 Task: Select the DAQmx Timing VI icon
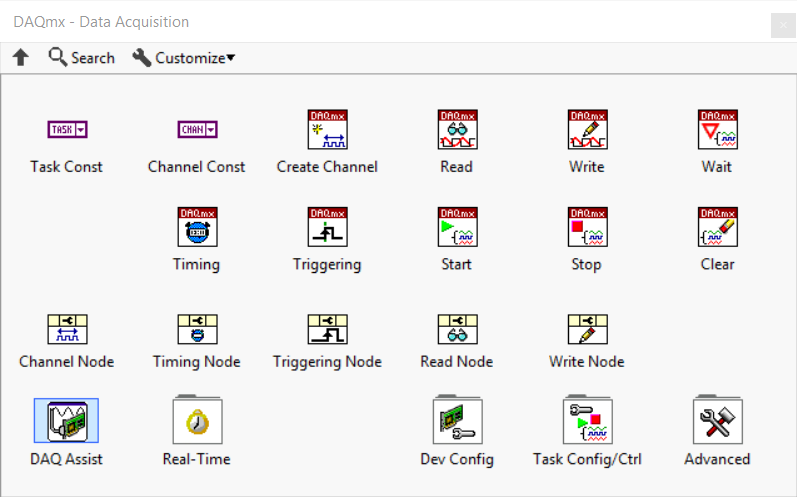197,227
